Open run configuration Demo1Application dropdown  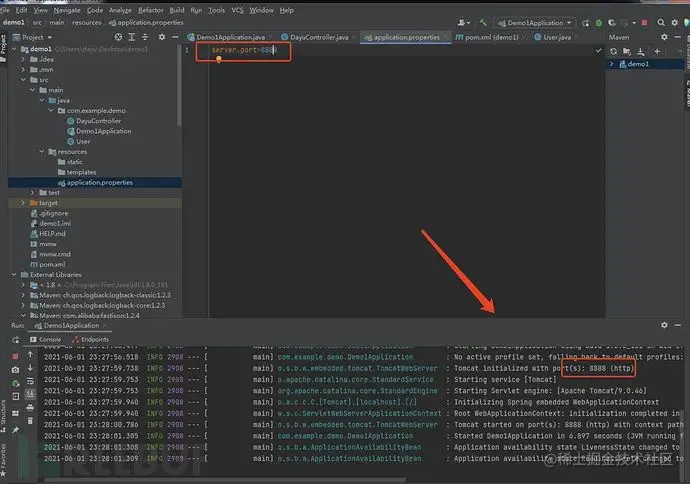535,23
